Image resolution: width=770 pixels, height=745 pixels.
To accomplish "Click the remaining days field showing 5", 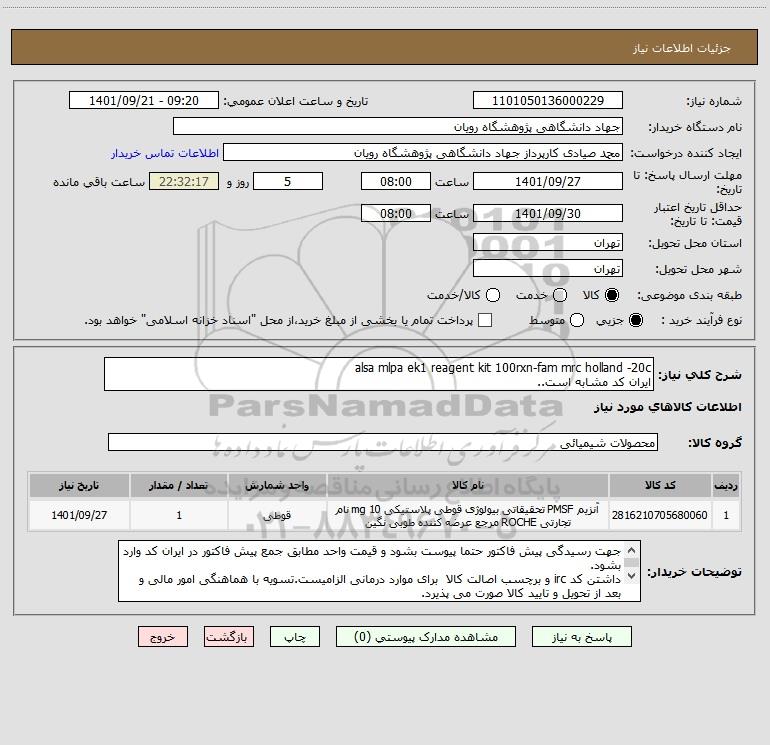I will [x=288, y=181].
